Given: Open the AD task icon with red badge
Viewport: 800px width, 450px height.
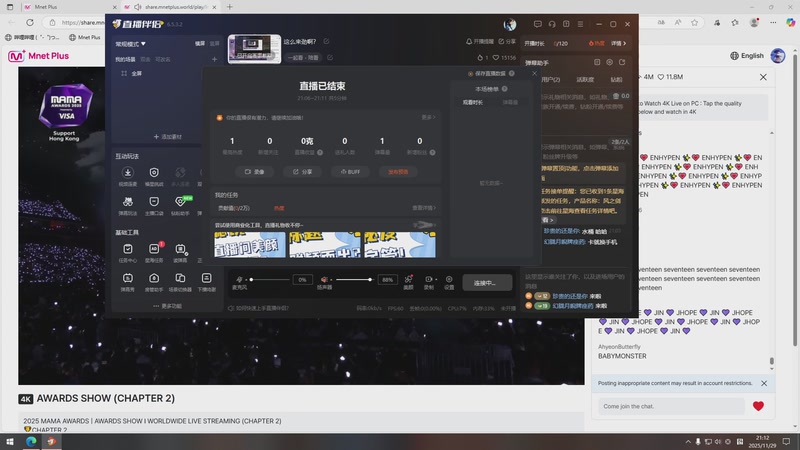Looking at the screenshot, I should tap(154, 249).
